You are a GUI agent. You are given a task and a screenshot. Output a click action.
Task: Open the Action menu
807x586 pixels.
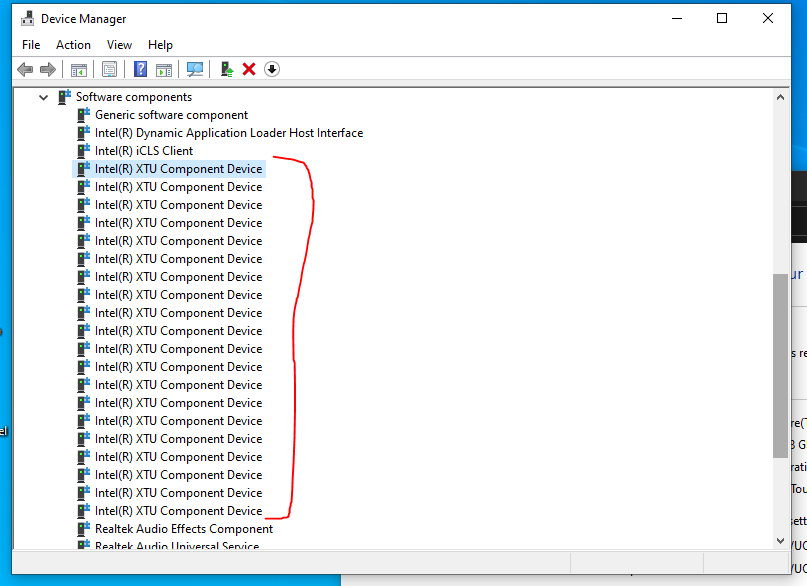(73, 45)
